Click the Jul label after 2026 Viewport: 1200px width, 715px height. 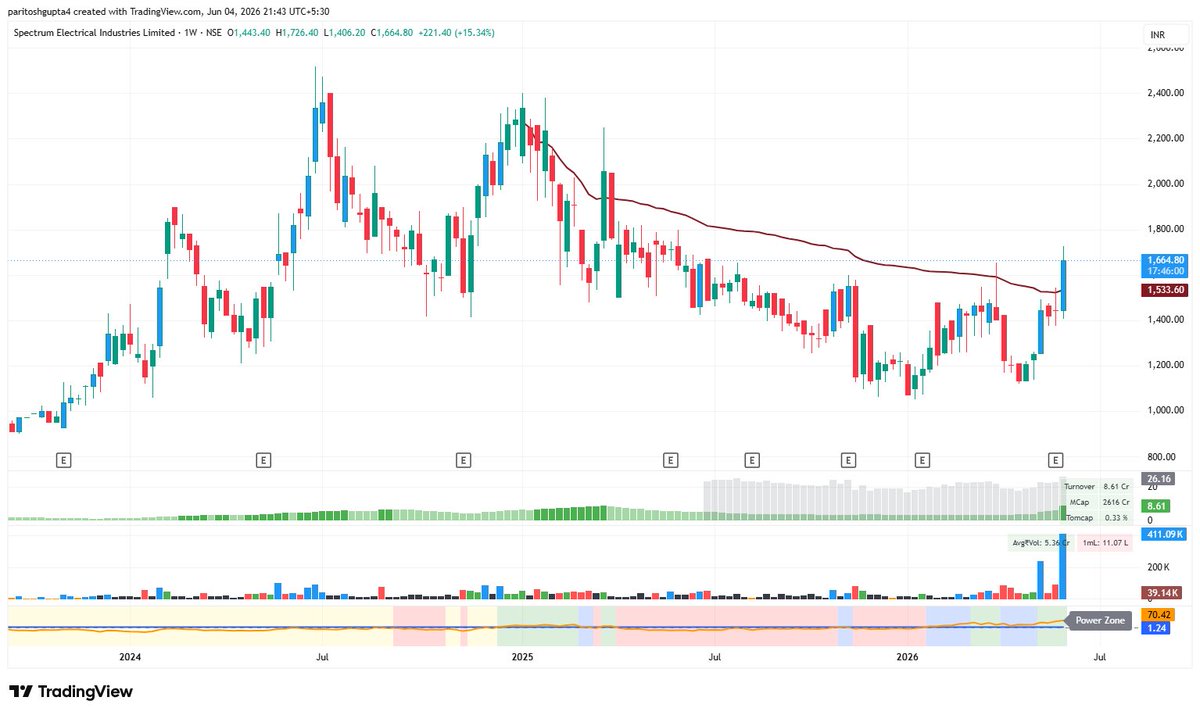point(1100,657)
